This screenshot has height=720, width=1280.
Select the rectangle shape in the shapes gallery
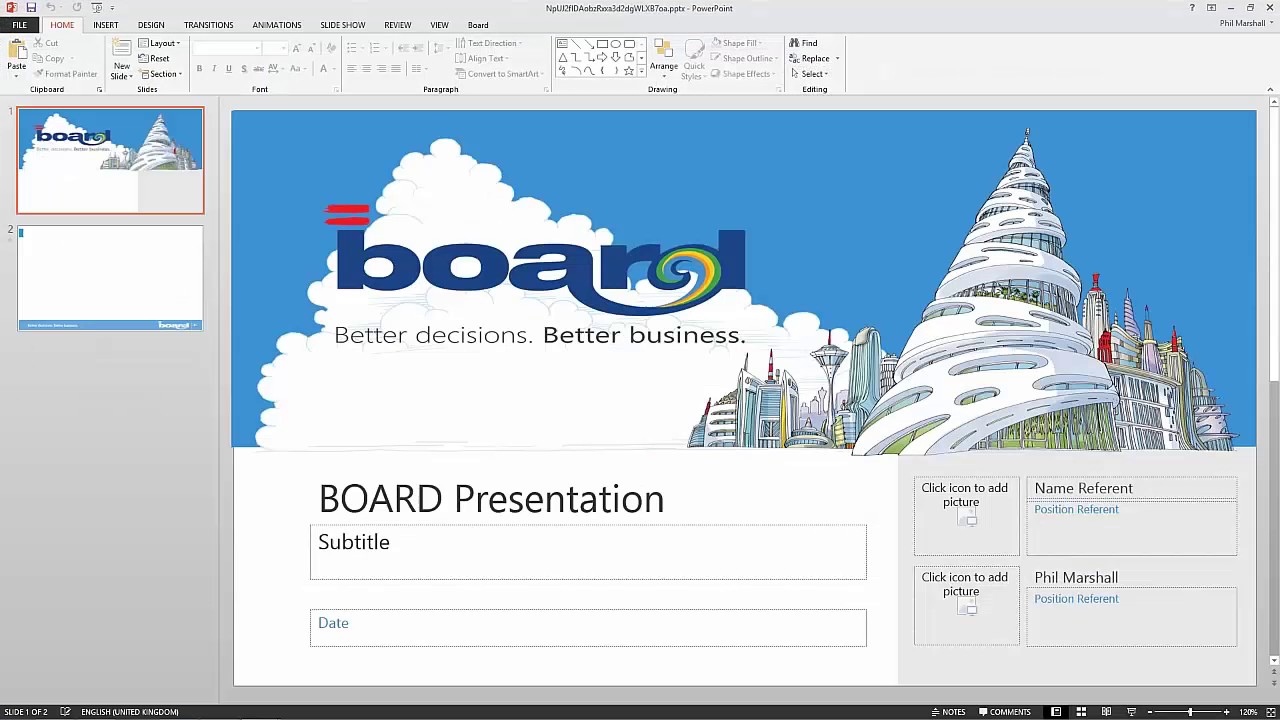click(602, 44)
